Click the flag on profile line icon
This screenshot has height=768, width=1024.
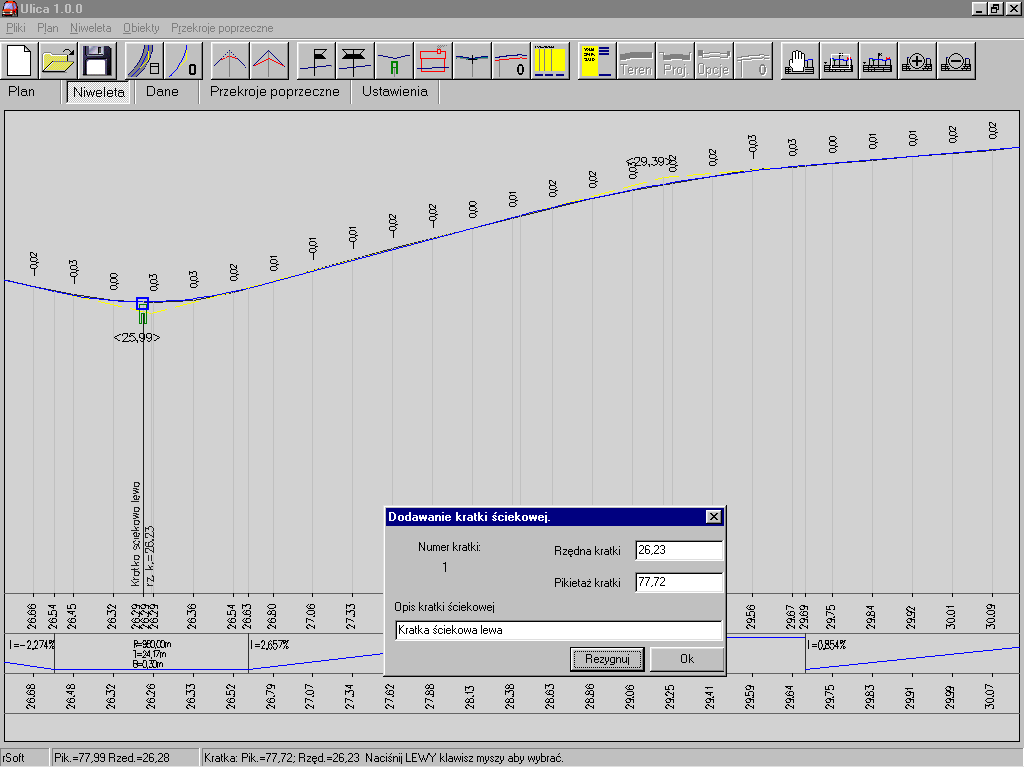[x=318, y=61]
